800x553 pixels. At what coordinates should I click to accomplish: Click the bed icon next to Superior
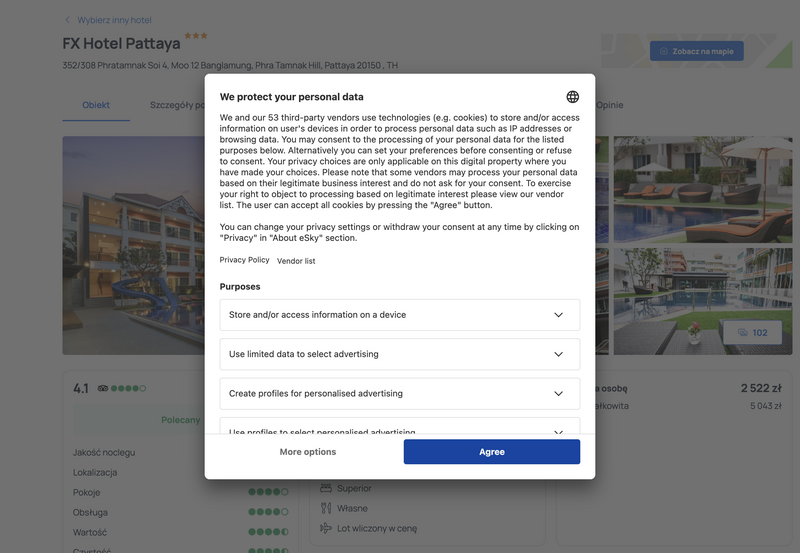pyautogui.click(x=326, y=488)
